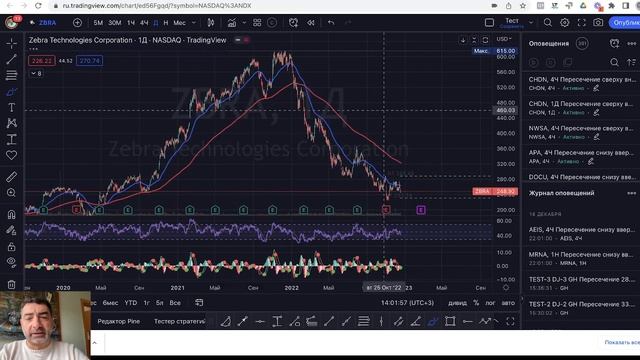Switch to the 4Ч timeframe
Screen dimensions: 640x360
click(144, 23)
